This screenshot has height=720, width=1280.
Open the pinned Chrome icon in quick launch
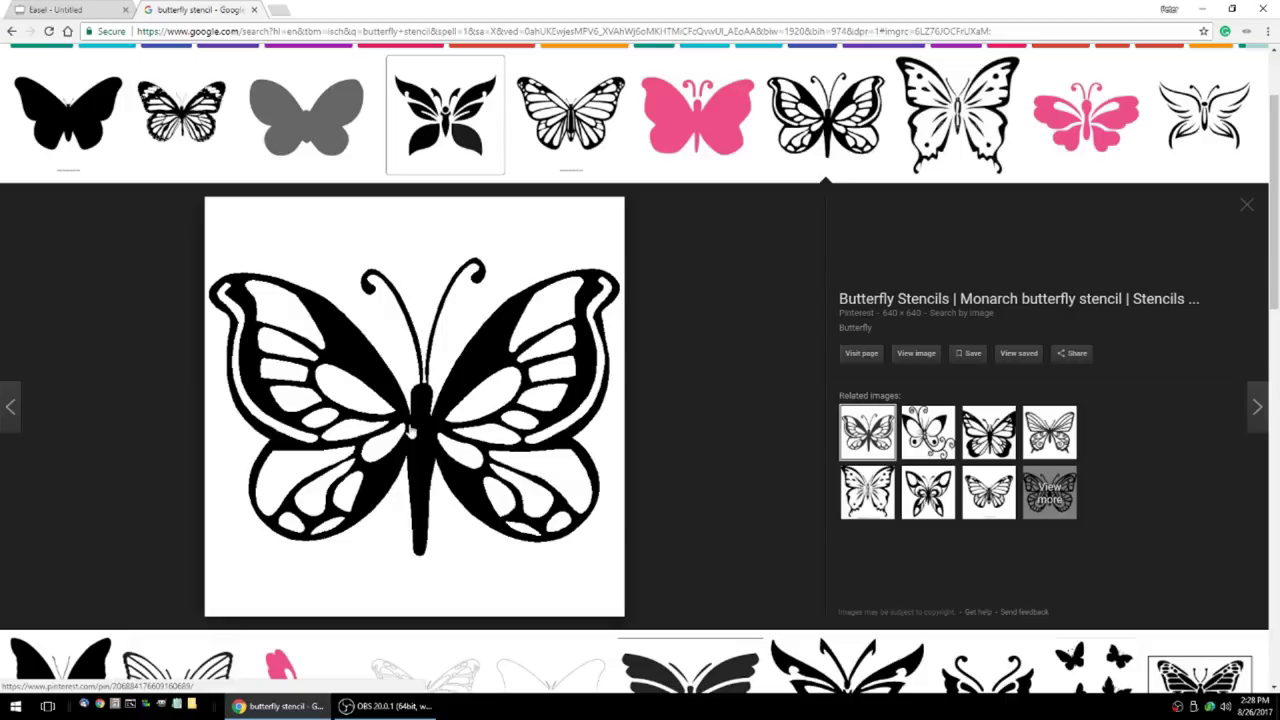tap(100, 705)
